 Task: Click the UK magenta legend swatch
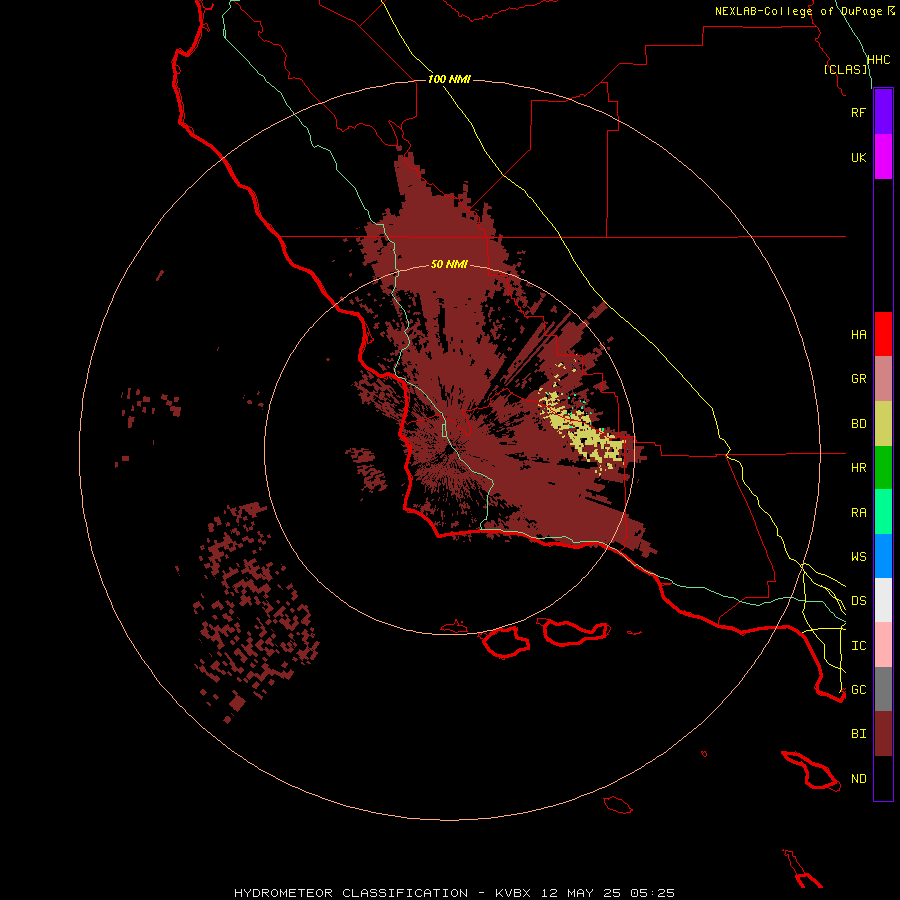point(883,157)
